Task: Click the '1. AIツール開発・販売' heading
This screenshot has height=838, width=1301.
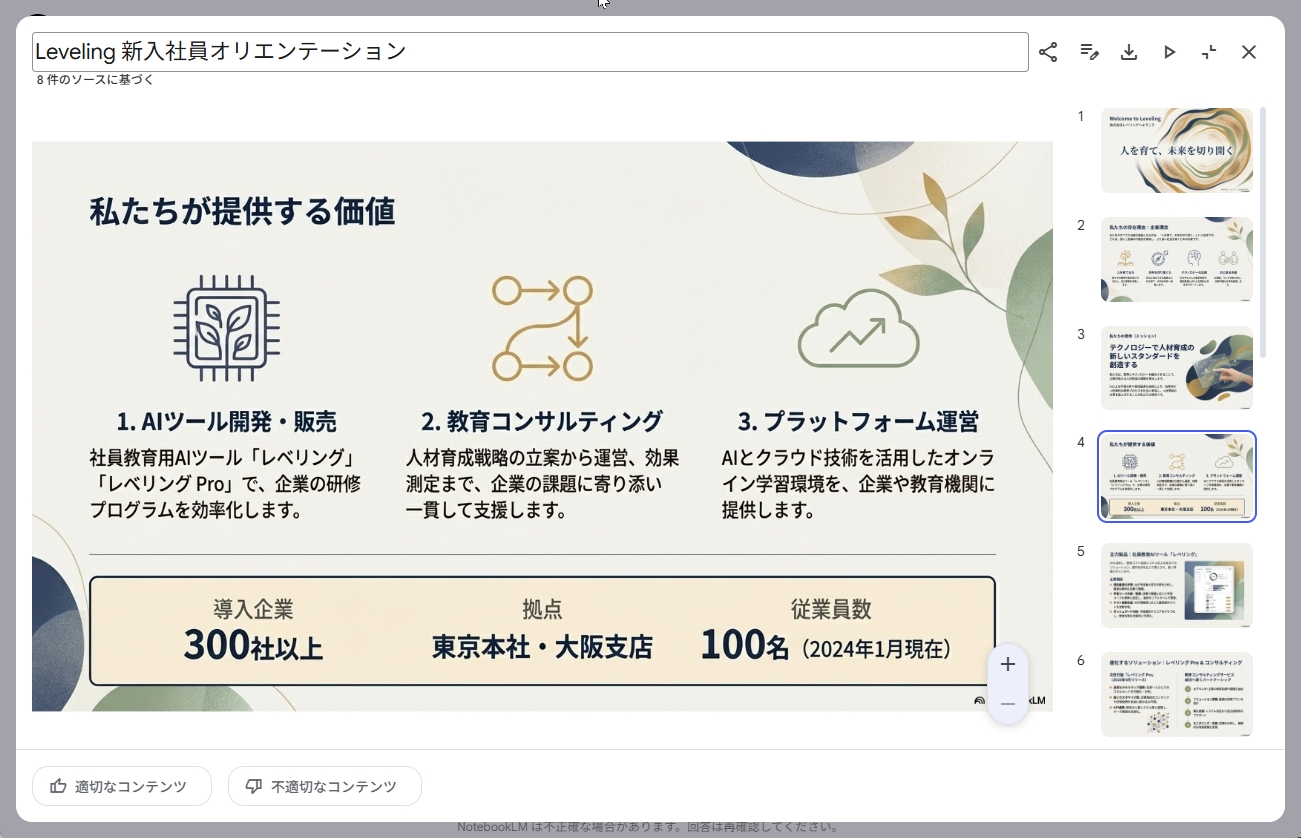Action: (x=227, y=421)
